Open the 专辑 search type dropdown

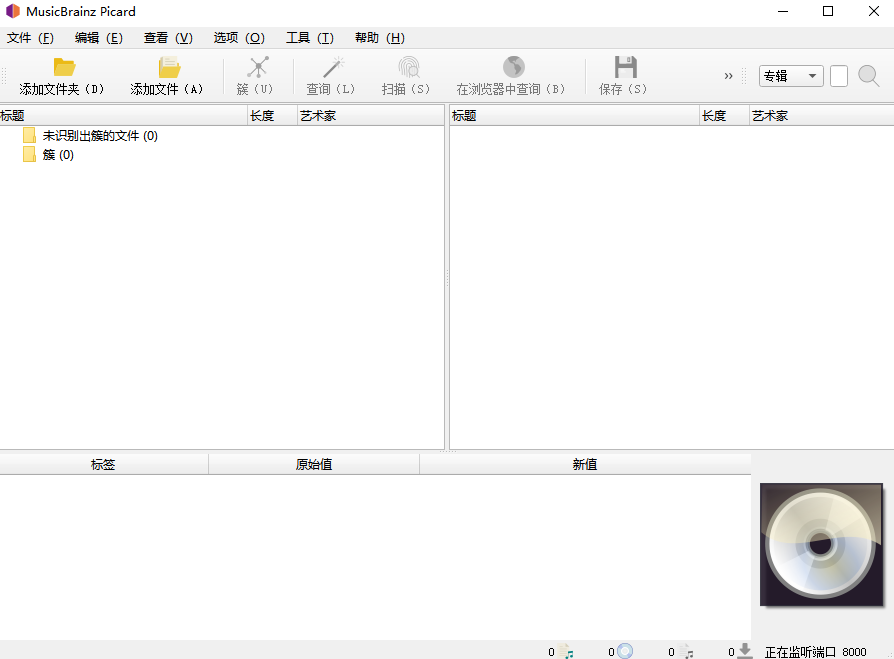[791, 76]
